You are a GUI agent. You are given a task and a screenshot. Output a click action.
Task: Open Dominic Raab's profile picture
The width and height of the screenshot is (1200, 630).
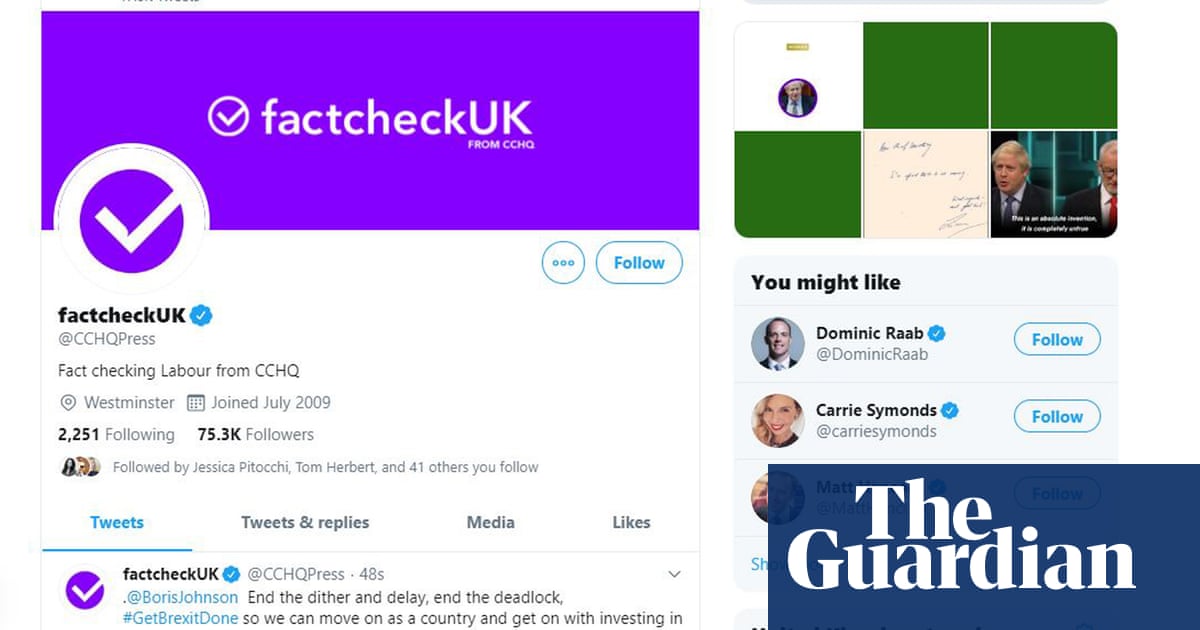point(778,344)
